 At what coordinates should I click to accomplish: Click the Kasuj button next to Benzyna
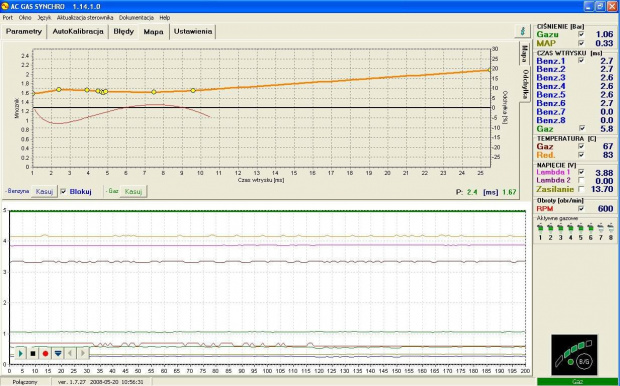tap(44, 191)
